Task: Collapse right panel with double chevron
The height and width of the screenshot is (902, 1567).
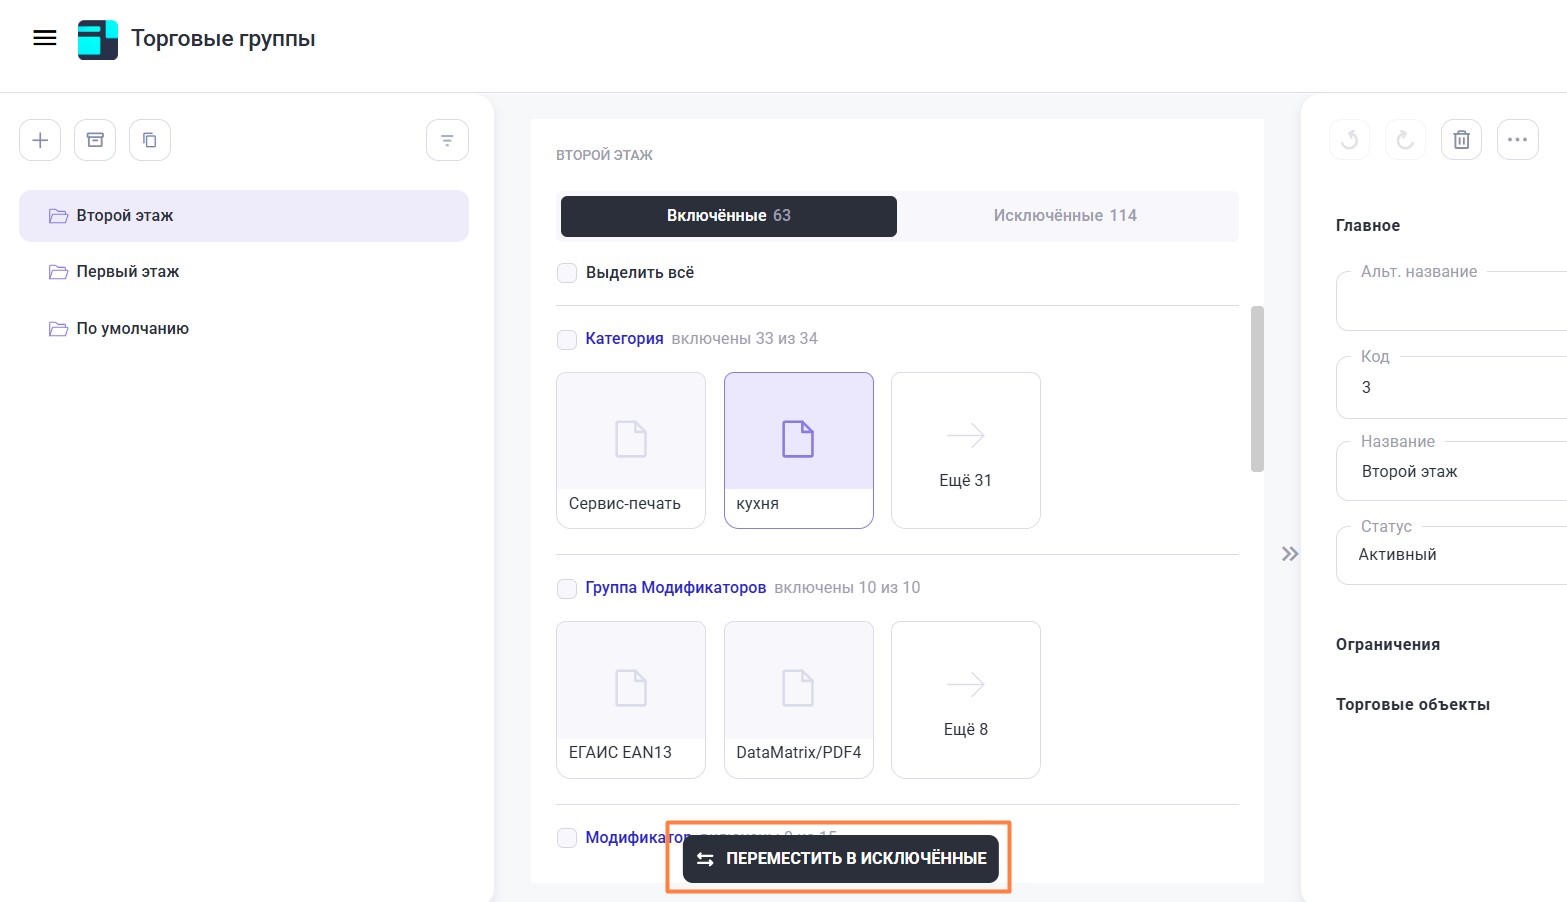Action: click(1290, 554)
